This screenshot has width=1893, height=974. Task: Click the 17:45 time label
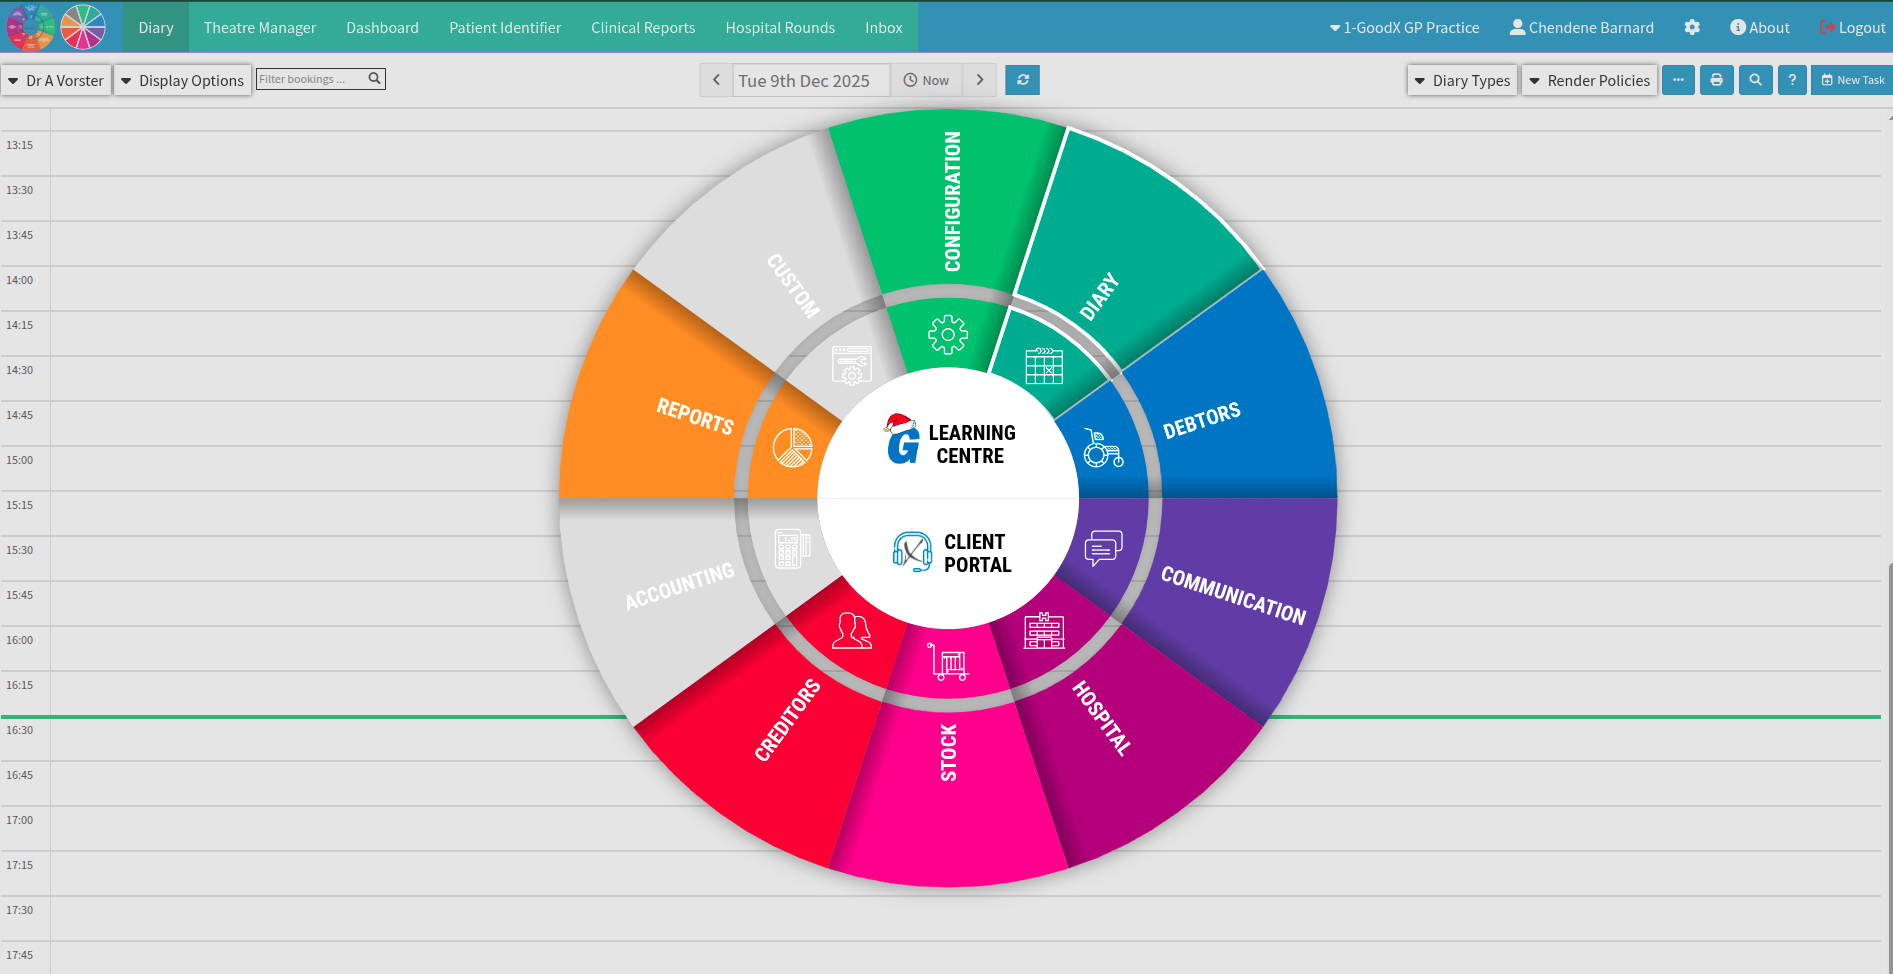pos(20,955)
